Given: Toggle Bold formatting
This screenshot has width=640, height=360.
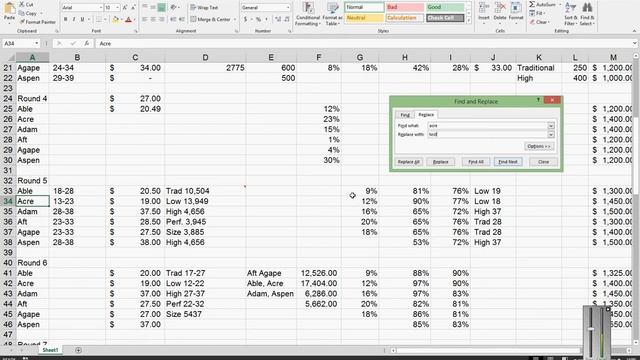Looking at the screenshot, I should (x=65, y=19).
